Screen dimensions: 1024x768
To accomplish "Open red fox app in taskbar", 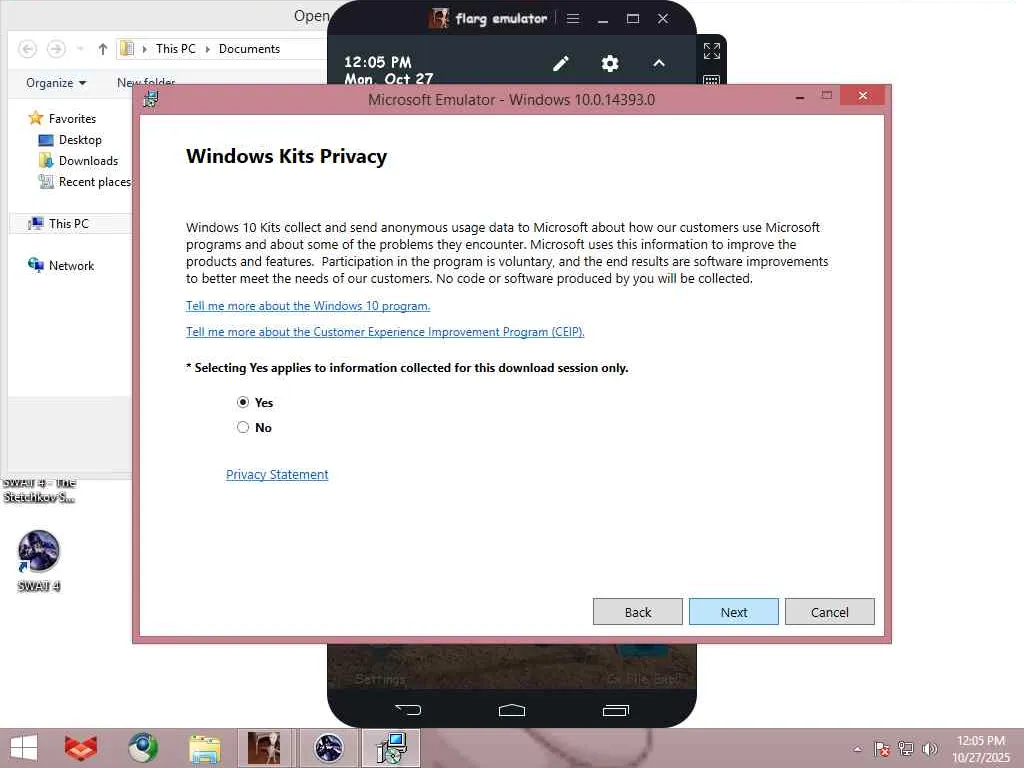I will point(81,748).
